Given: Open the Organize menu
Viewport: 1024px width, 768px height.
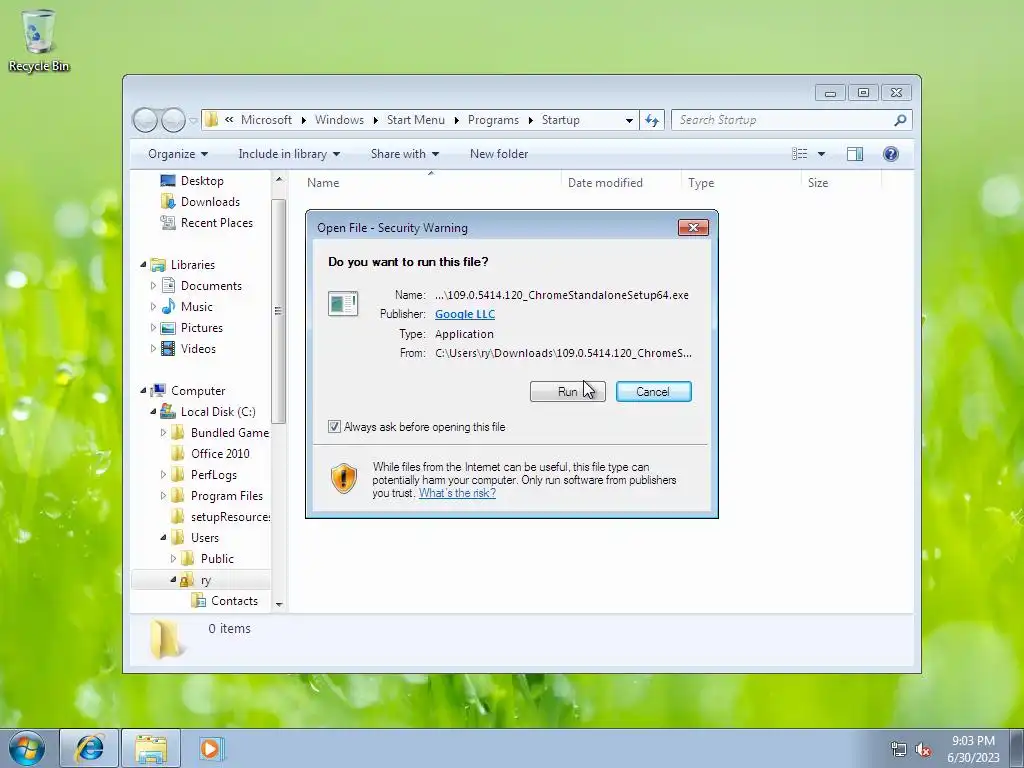Looking at the screenshot, I should (178, 153).
